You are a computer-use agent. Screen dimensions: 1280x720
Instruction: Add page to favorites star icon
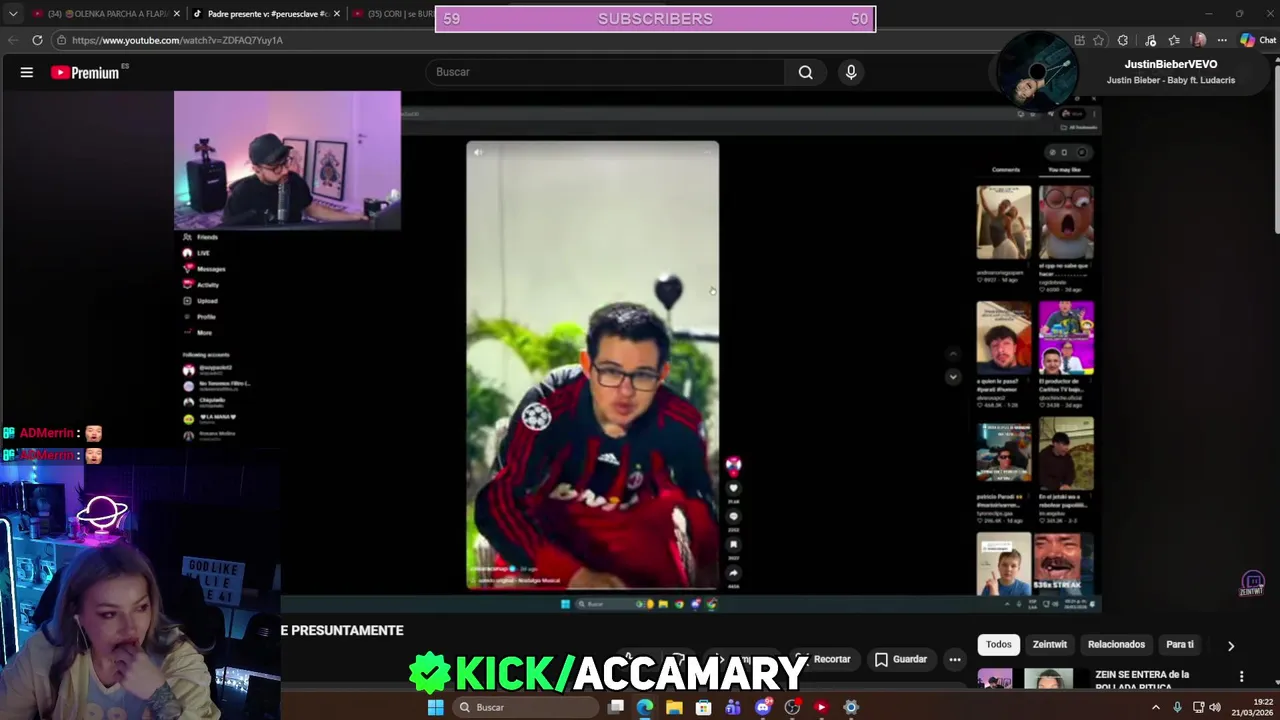pyautogui.click(x=1099, y=40)
